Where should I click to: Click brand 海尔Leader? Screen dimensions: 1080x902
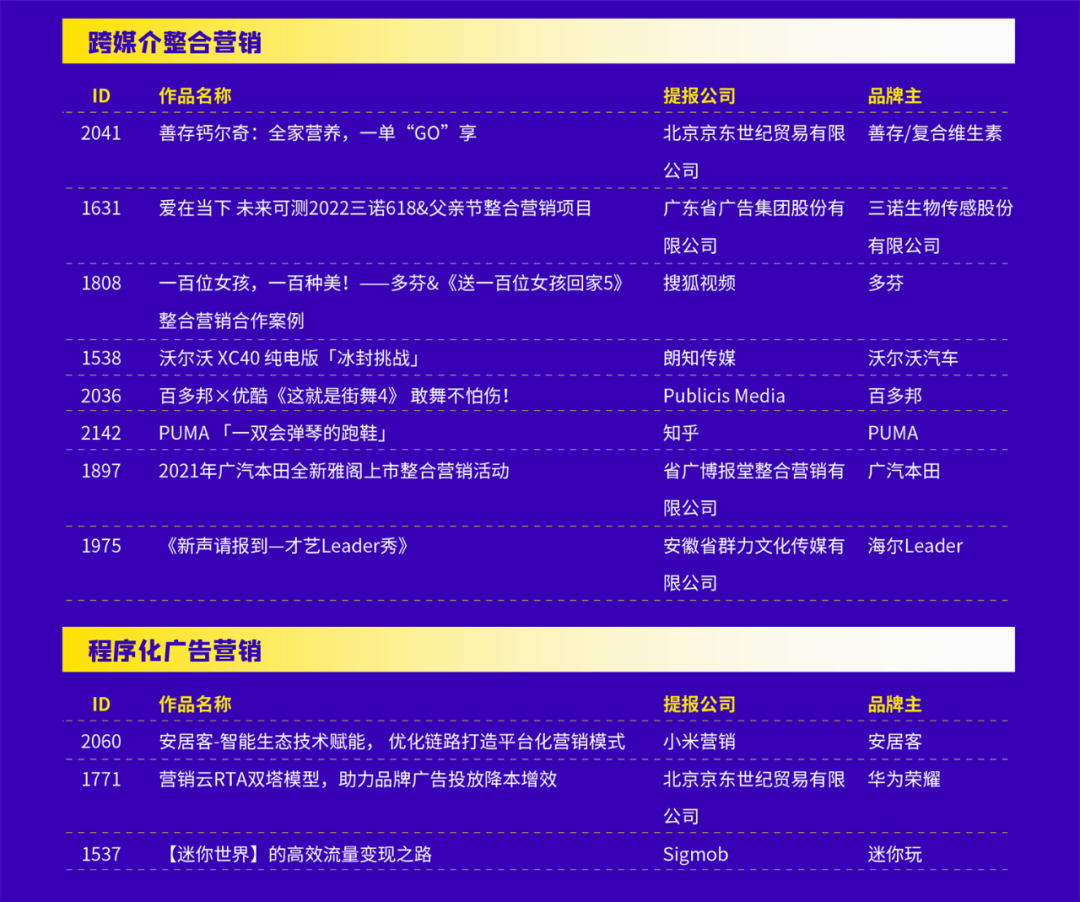(x=915, y=546)
